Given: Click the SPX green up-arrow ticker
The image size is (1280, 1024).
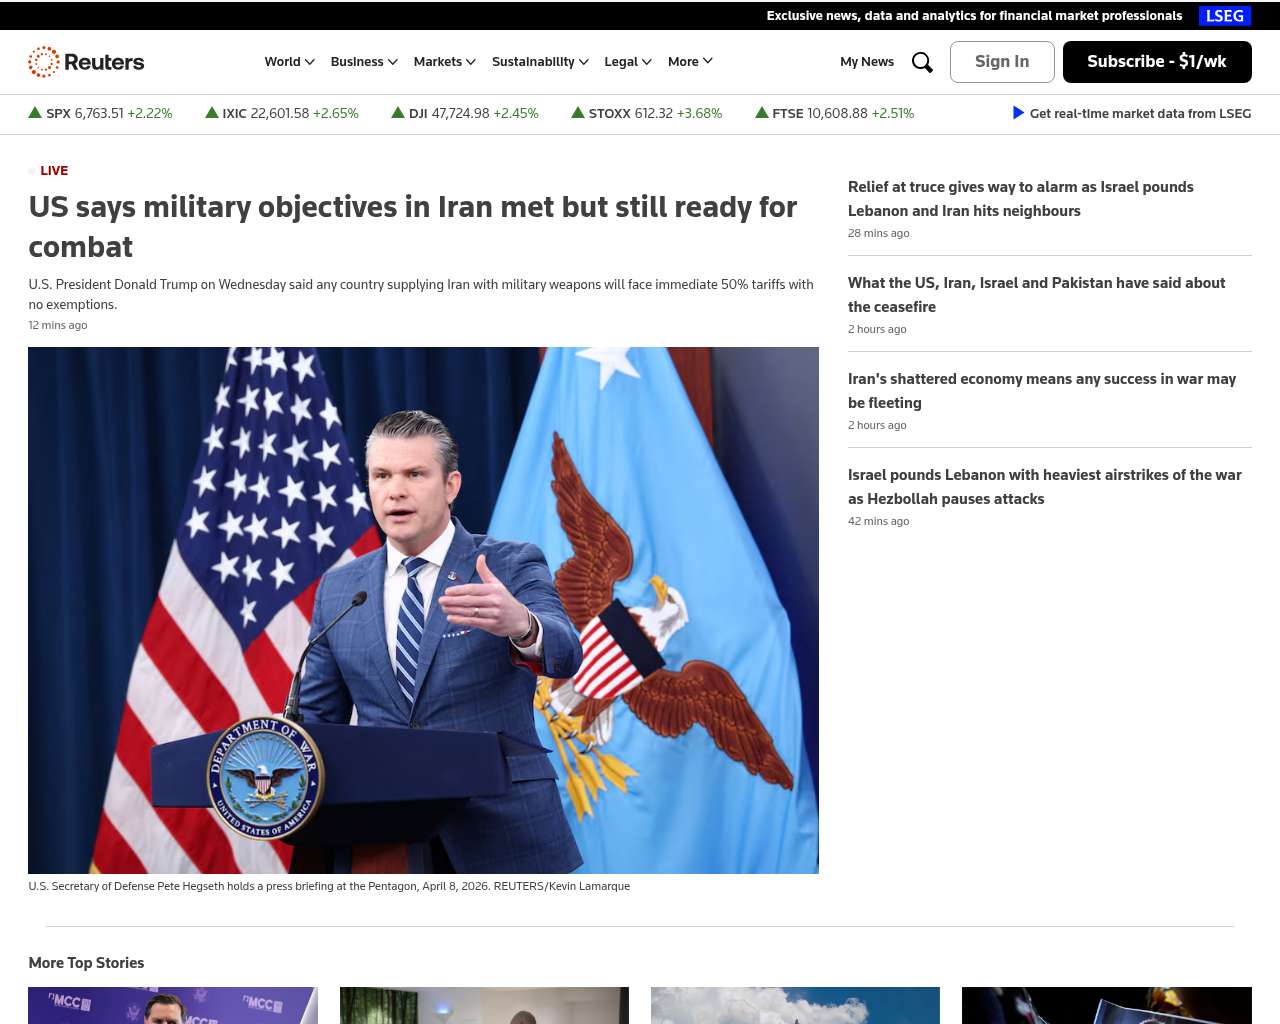Looking at the screenshot, I should click(x=35, y=113).
